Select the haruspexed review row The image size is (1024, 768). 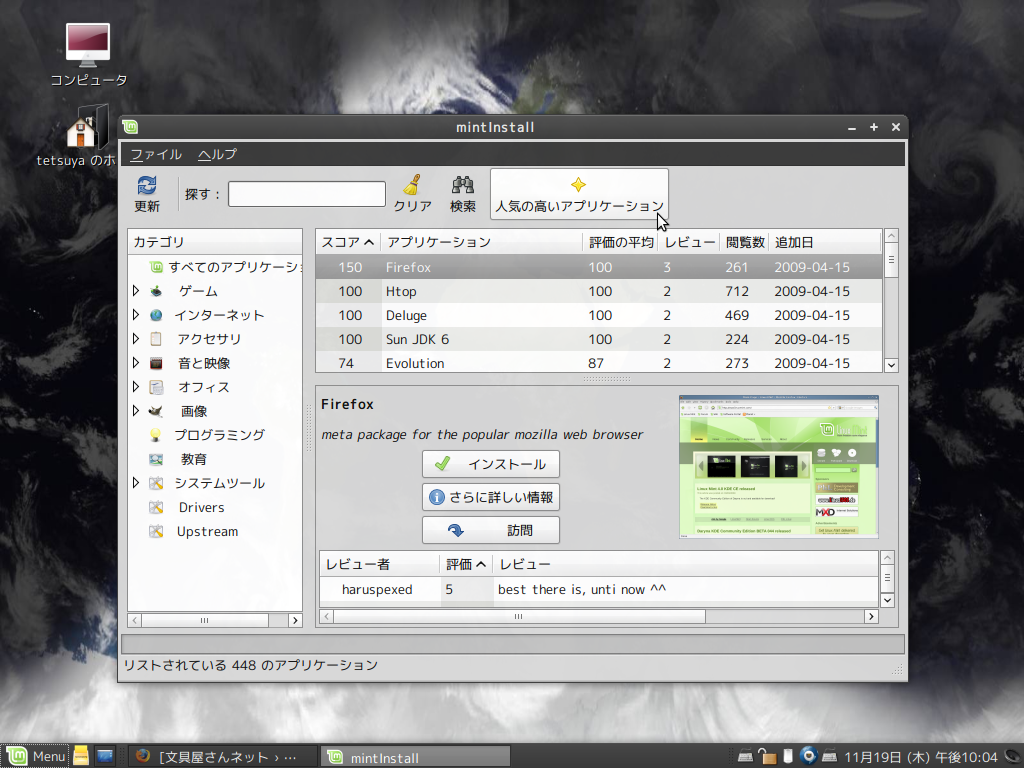tap(599, 589)
